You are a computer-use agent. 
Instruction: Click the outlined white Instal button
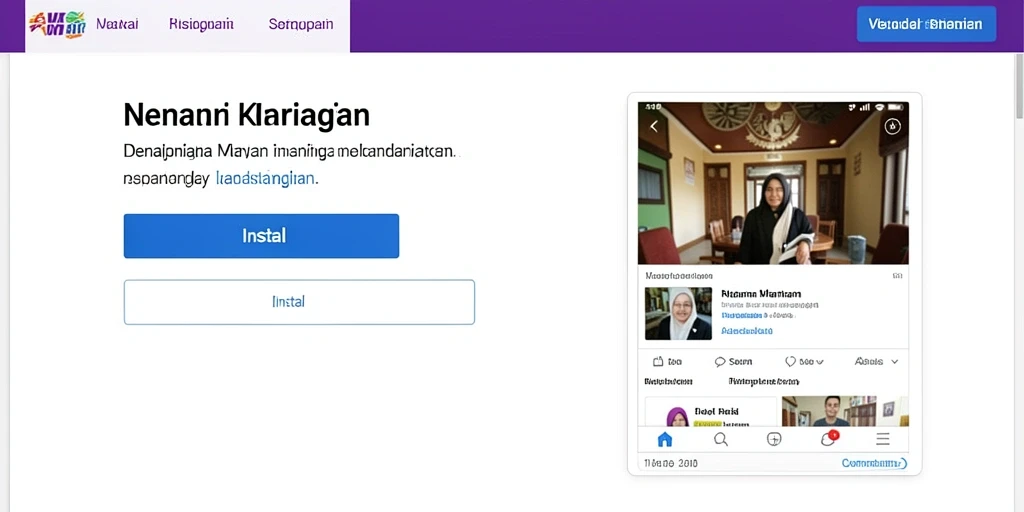click(299, 302)
